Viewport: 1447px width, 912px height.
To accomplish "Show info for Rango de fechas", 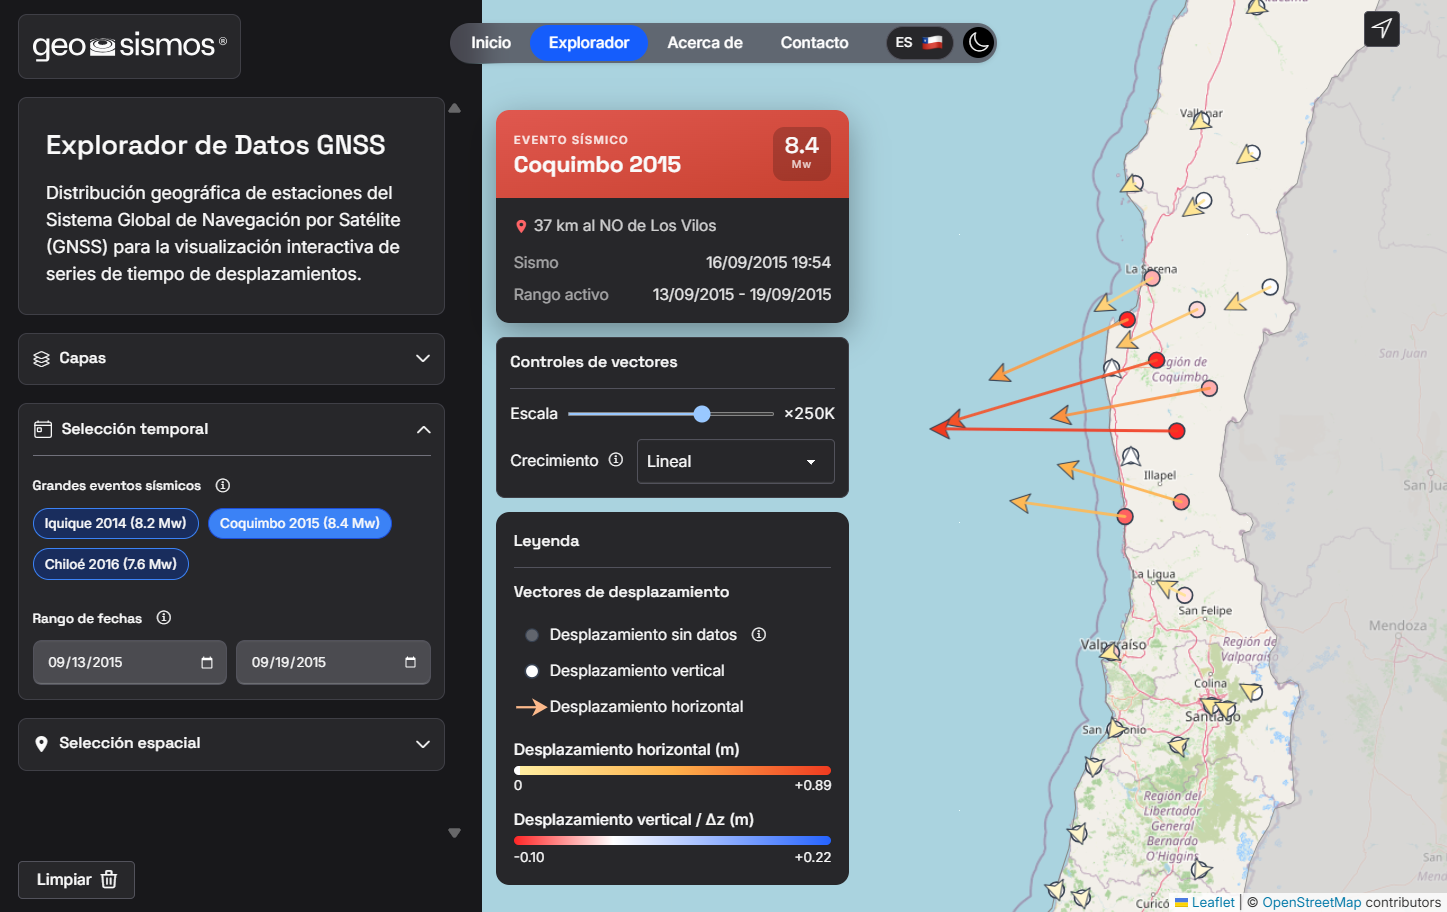I will (164, 618).
